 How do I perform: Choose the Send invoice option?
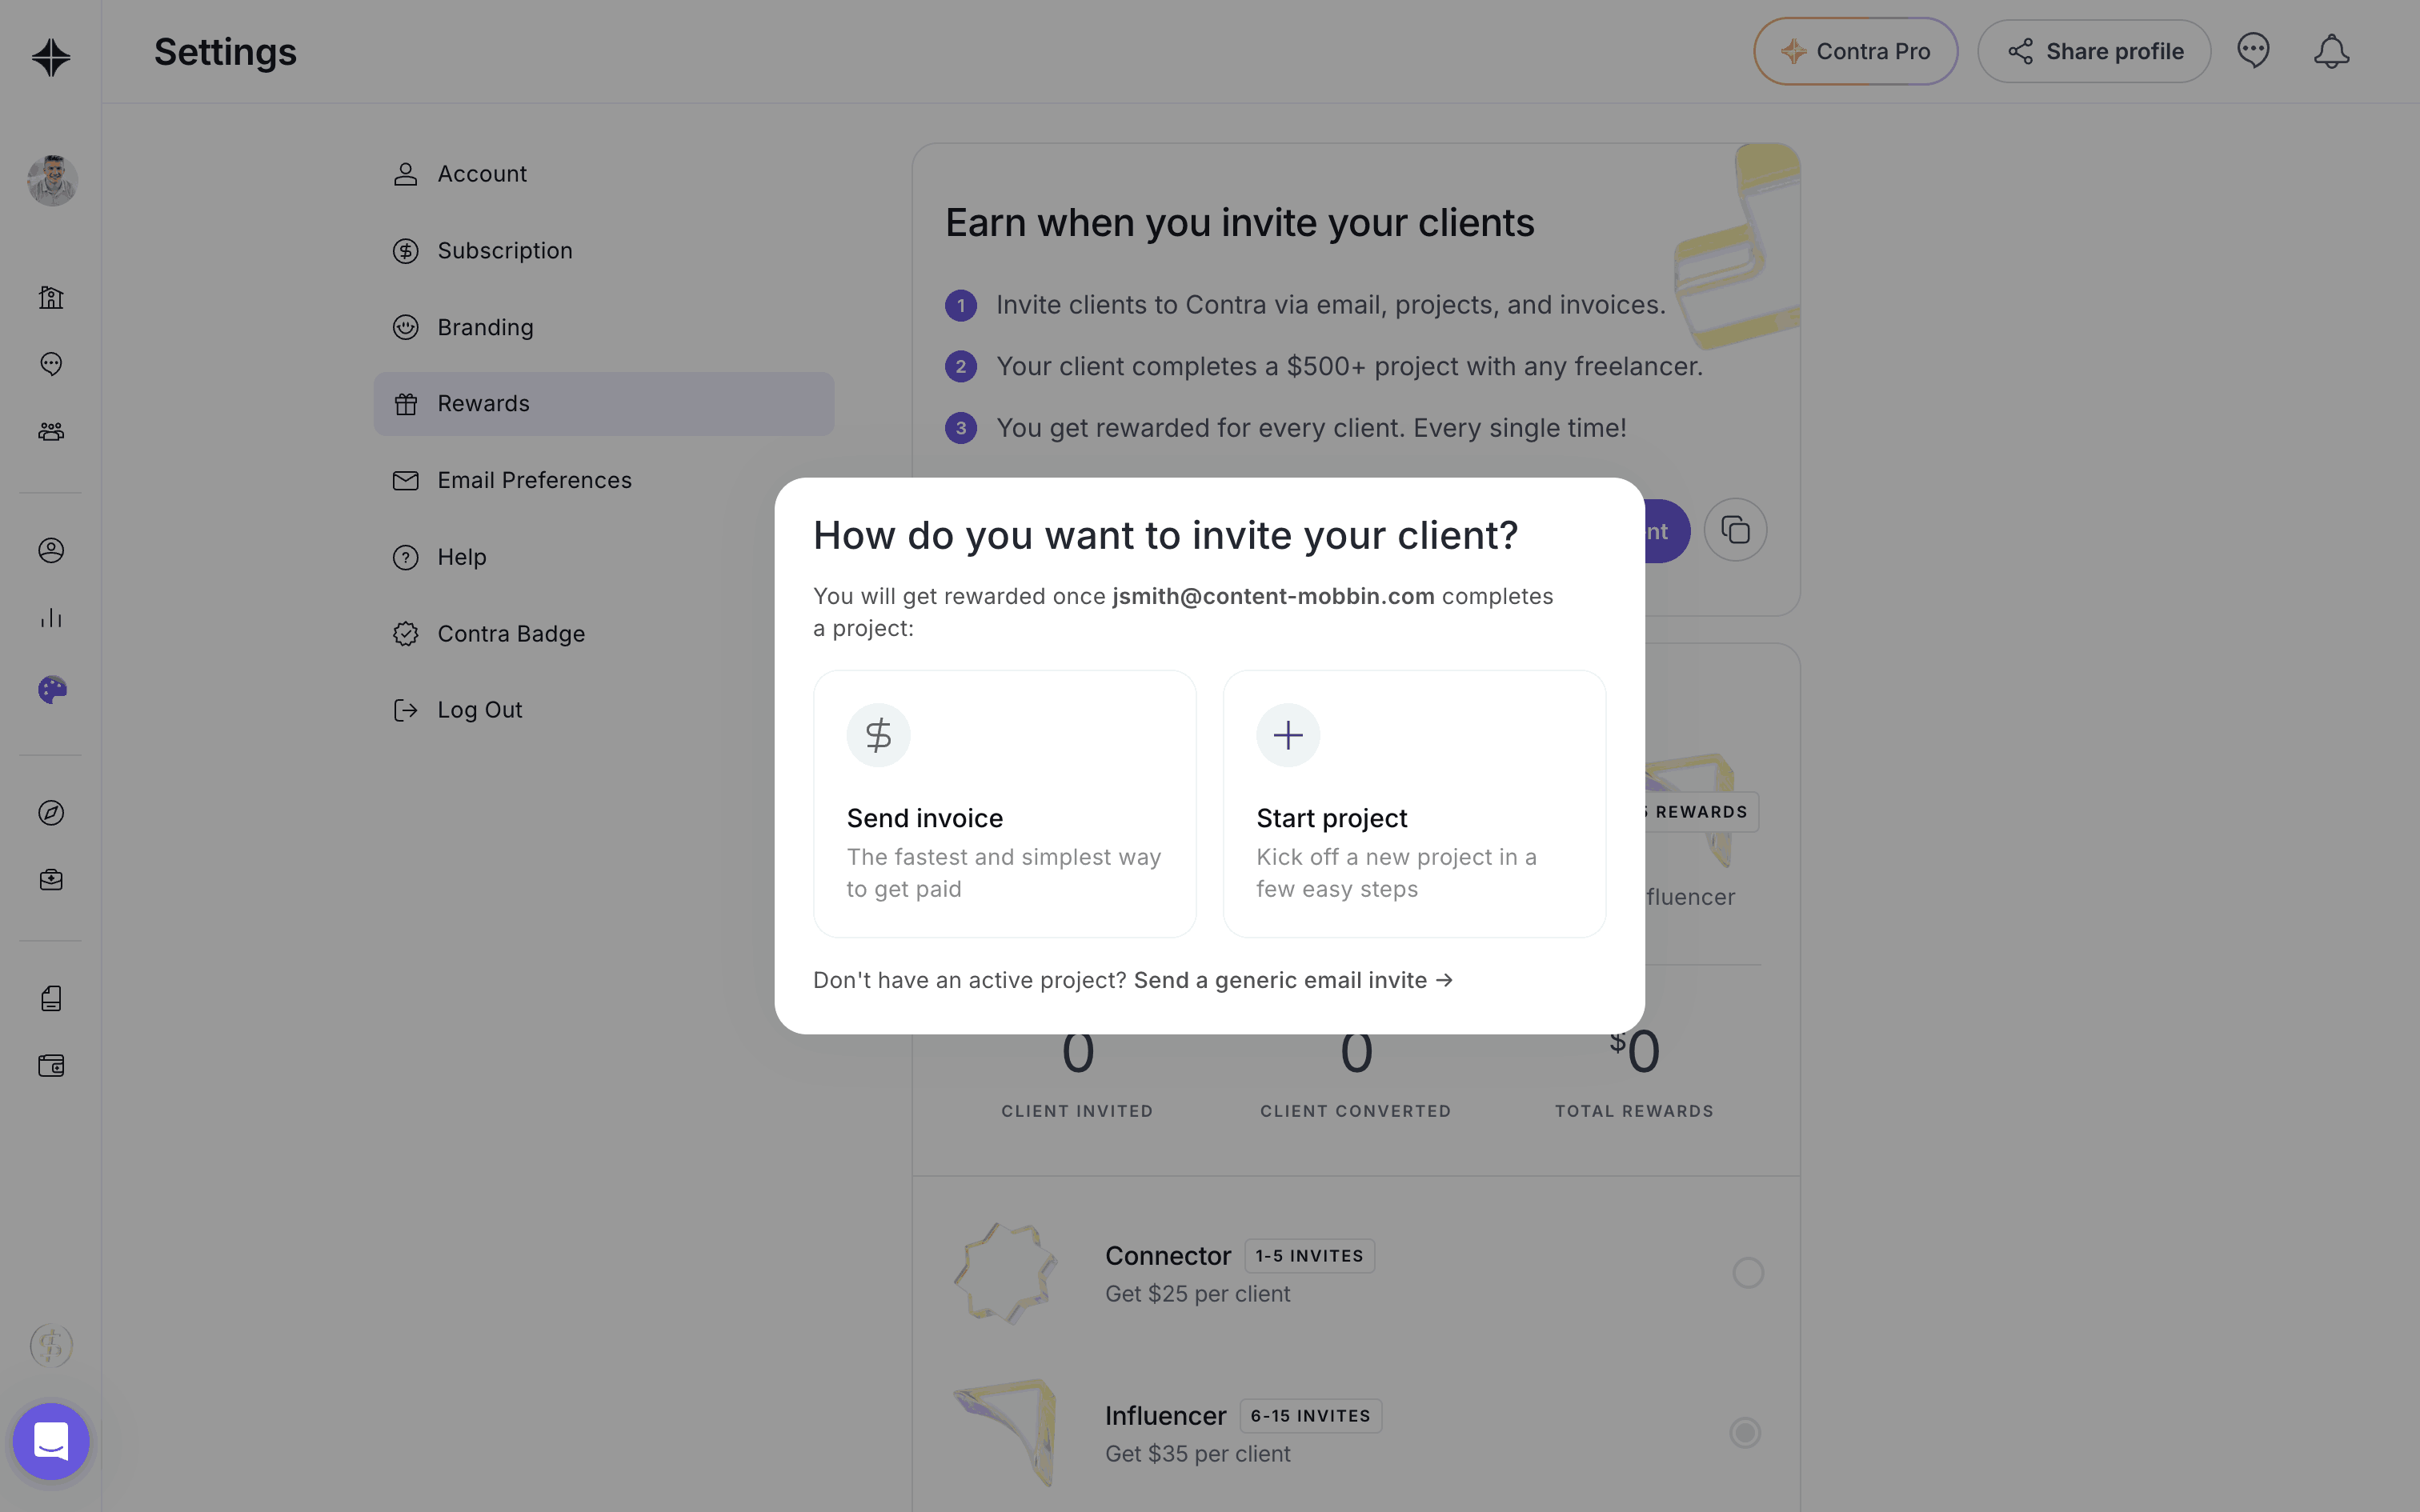(1004, 804)
